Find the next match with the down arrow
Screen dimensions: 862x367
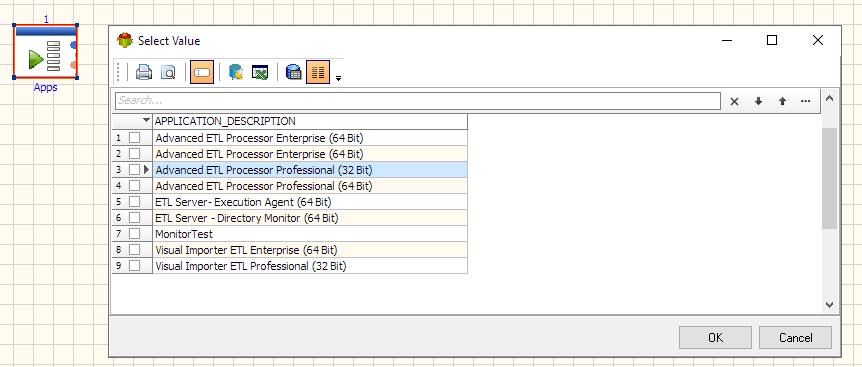pos(758,101)
